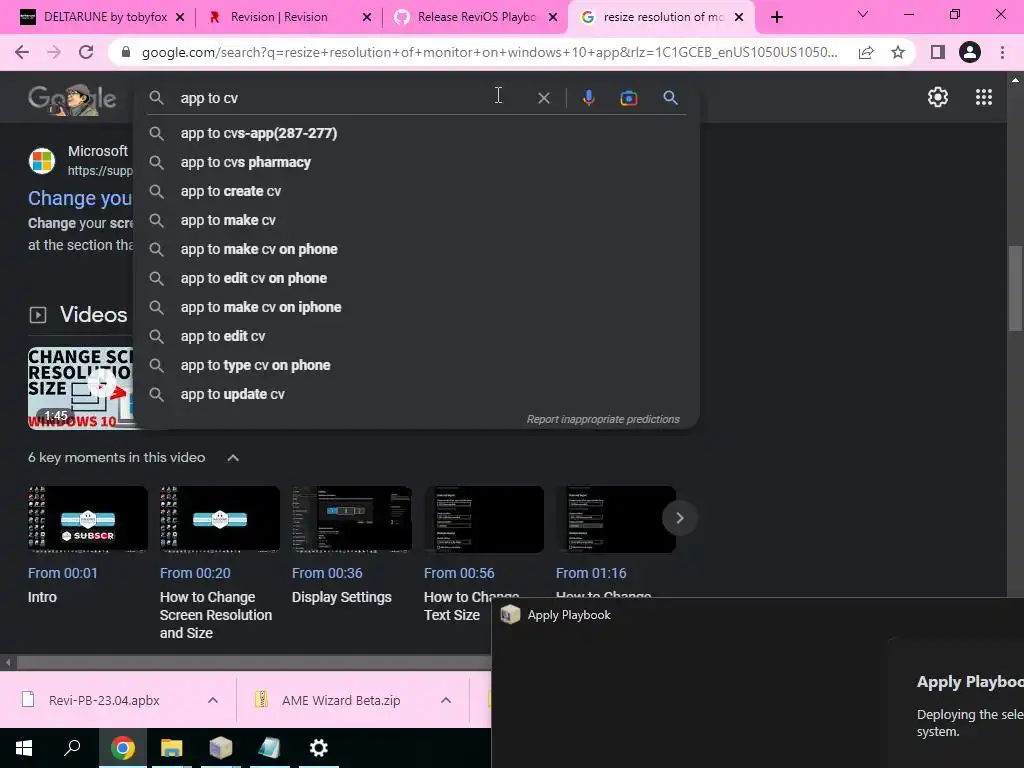
Task: Close the DELTARUNE by tobyfox tab
Action: pos(180,17)
